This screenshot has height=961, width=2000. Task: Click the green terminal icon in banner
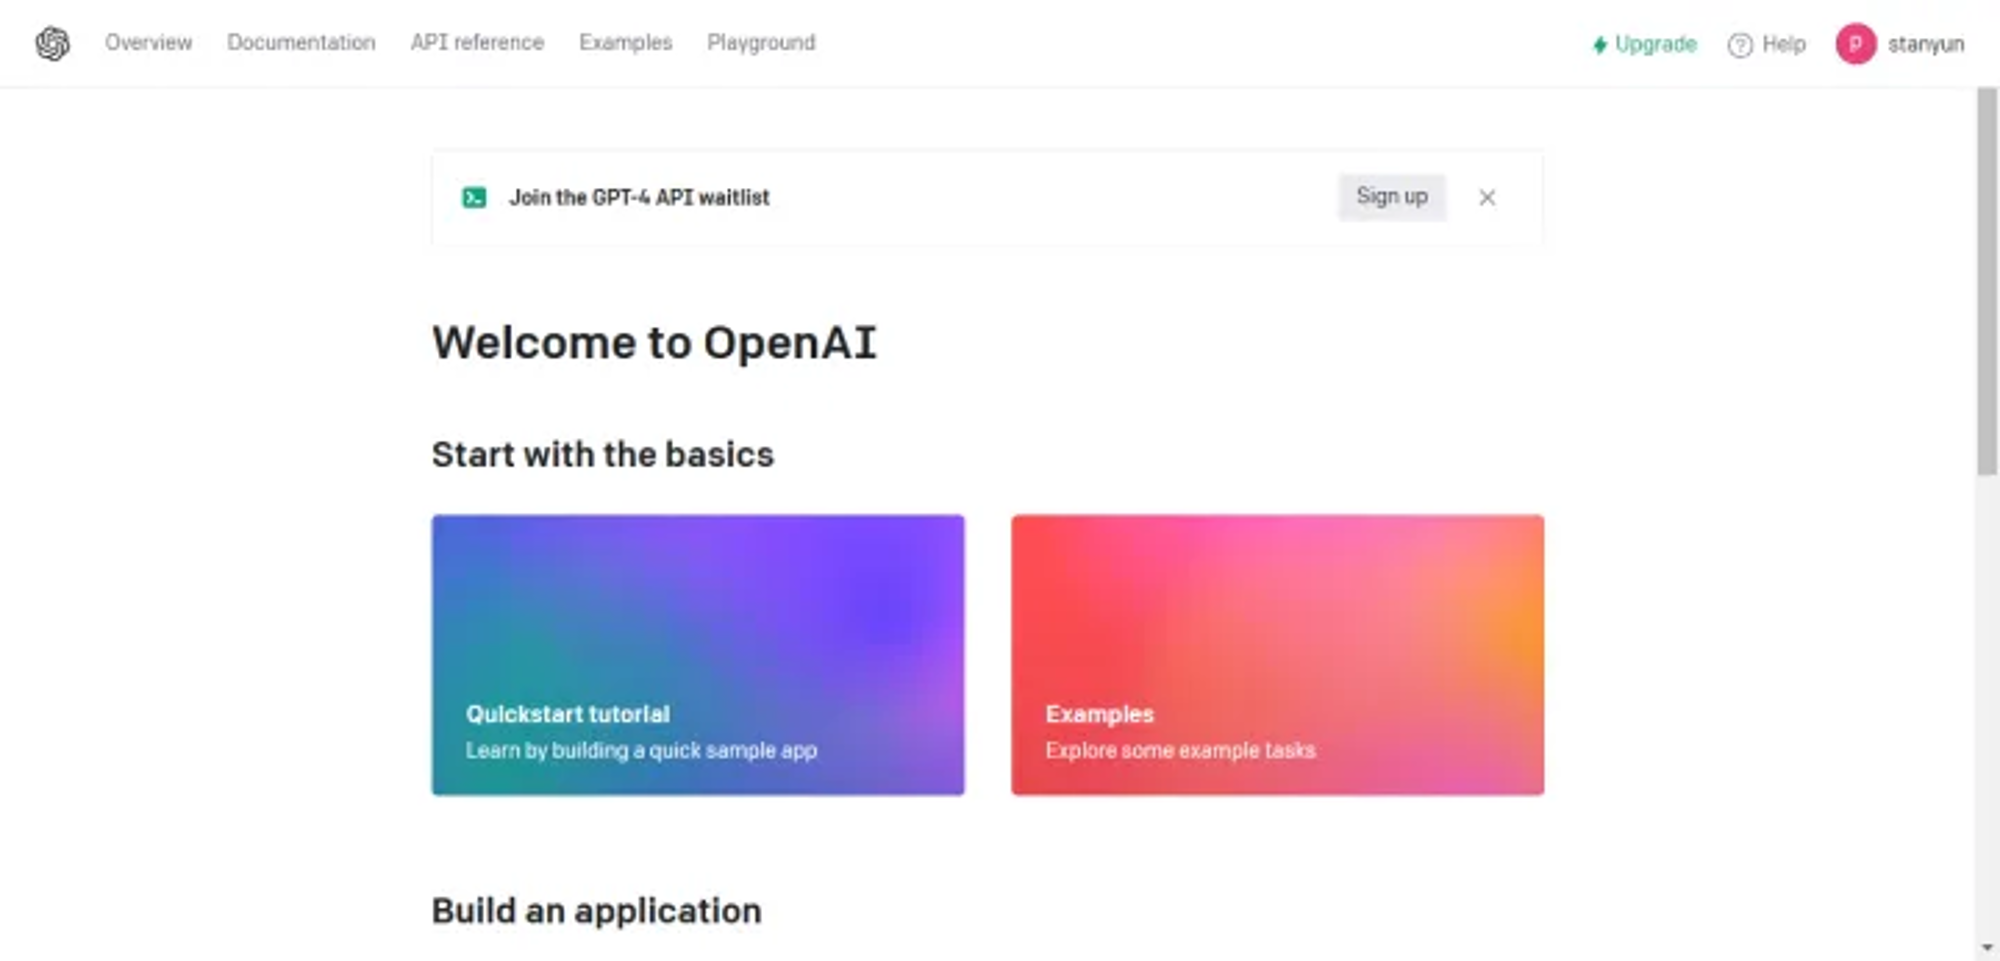pyautogui.click(x=474, y=197)
